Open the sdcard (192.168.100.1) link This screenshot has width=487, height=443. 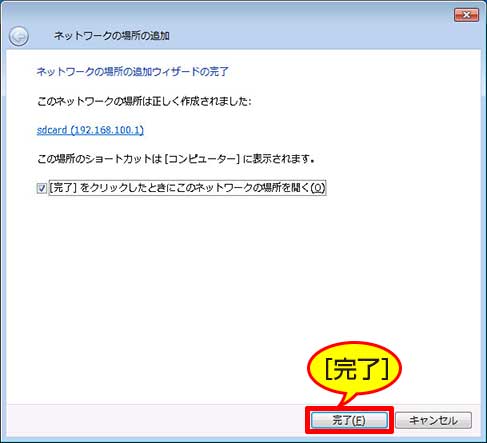(x=90, y=130)
